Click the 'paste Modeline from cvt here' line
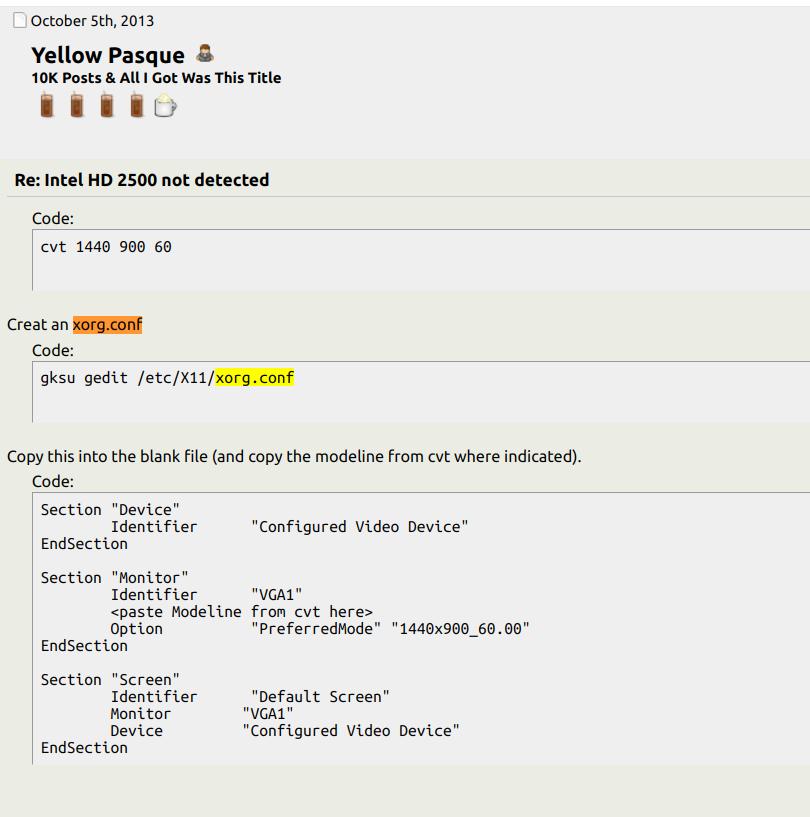810x817 pixels. coord(241,612)
